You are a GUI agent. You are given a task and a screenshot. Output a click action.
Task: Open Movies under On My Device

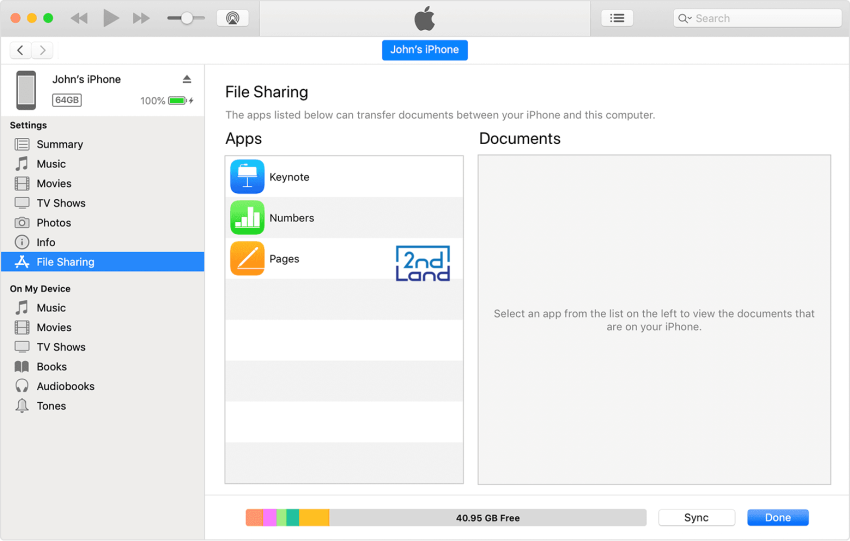tap(102, 327)
